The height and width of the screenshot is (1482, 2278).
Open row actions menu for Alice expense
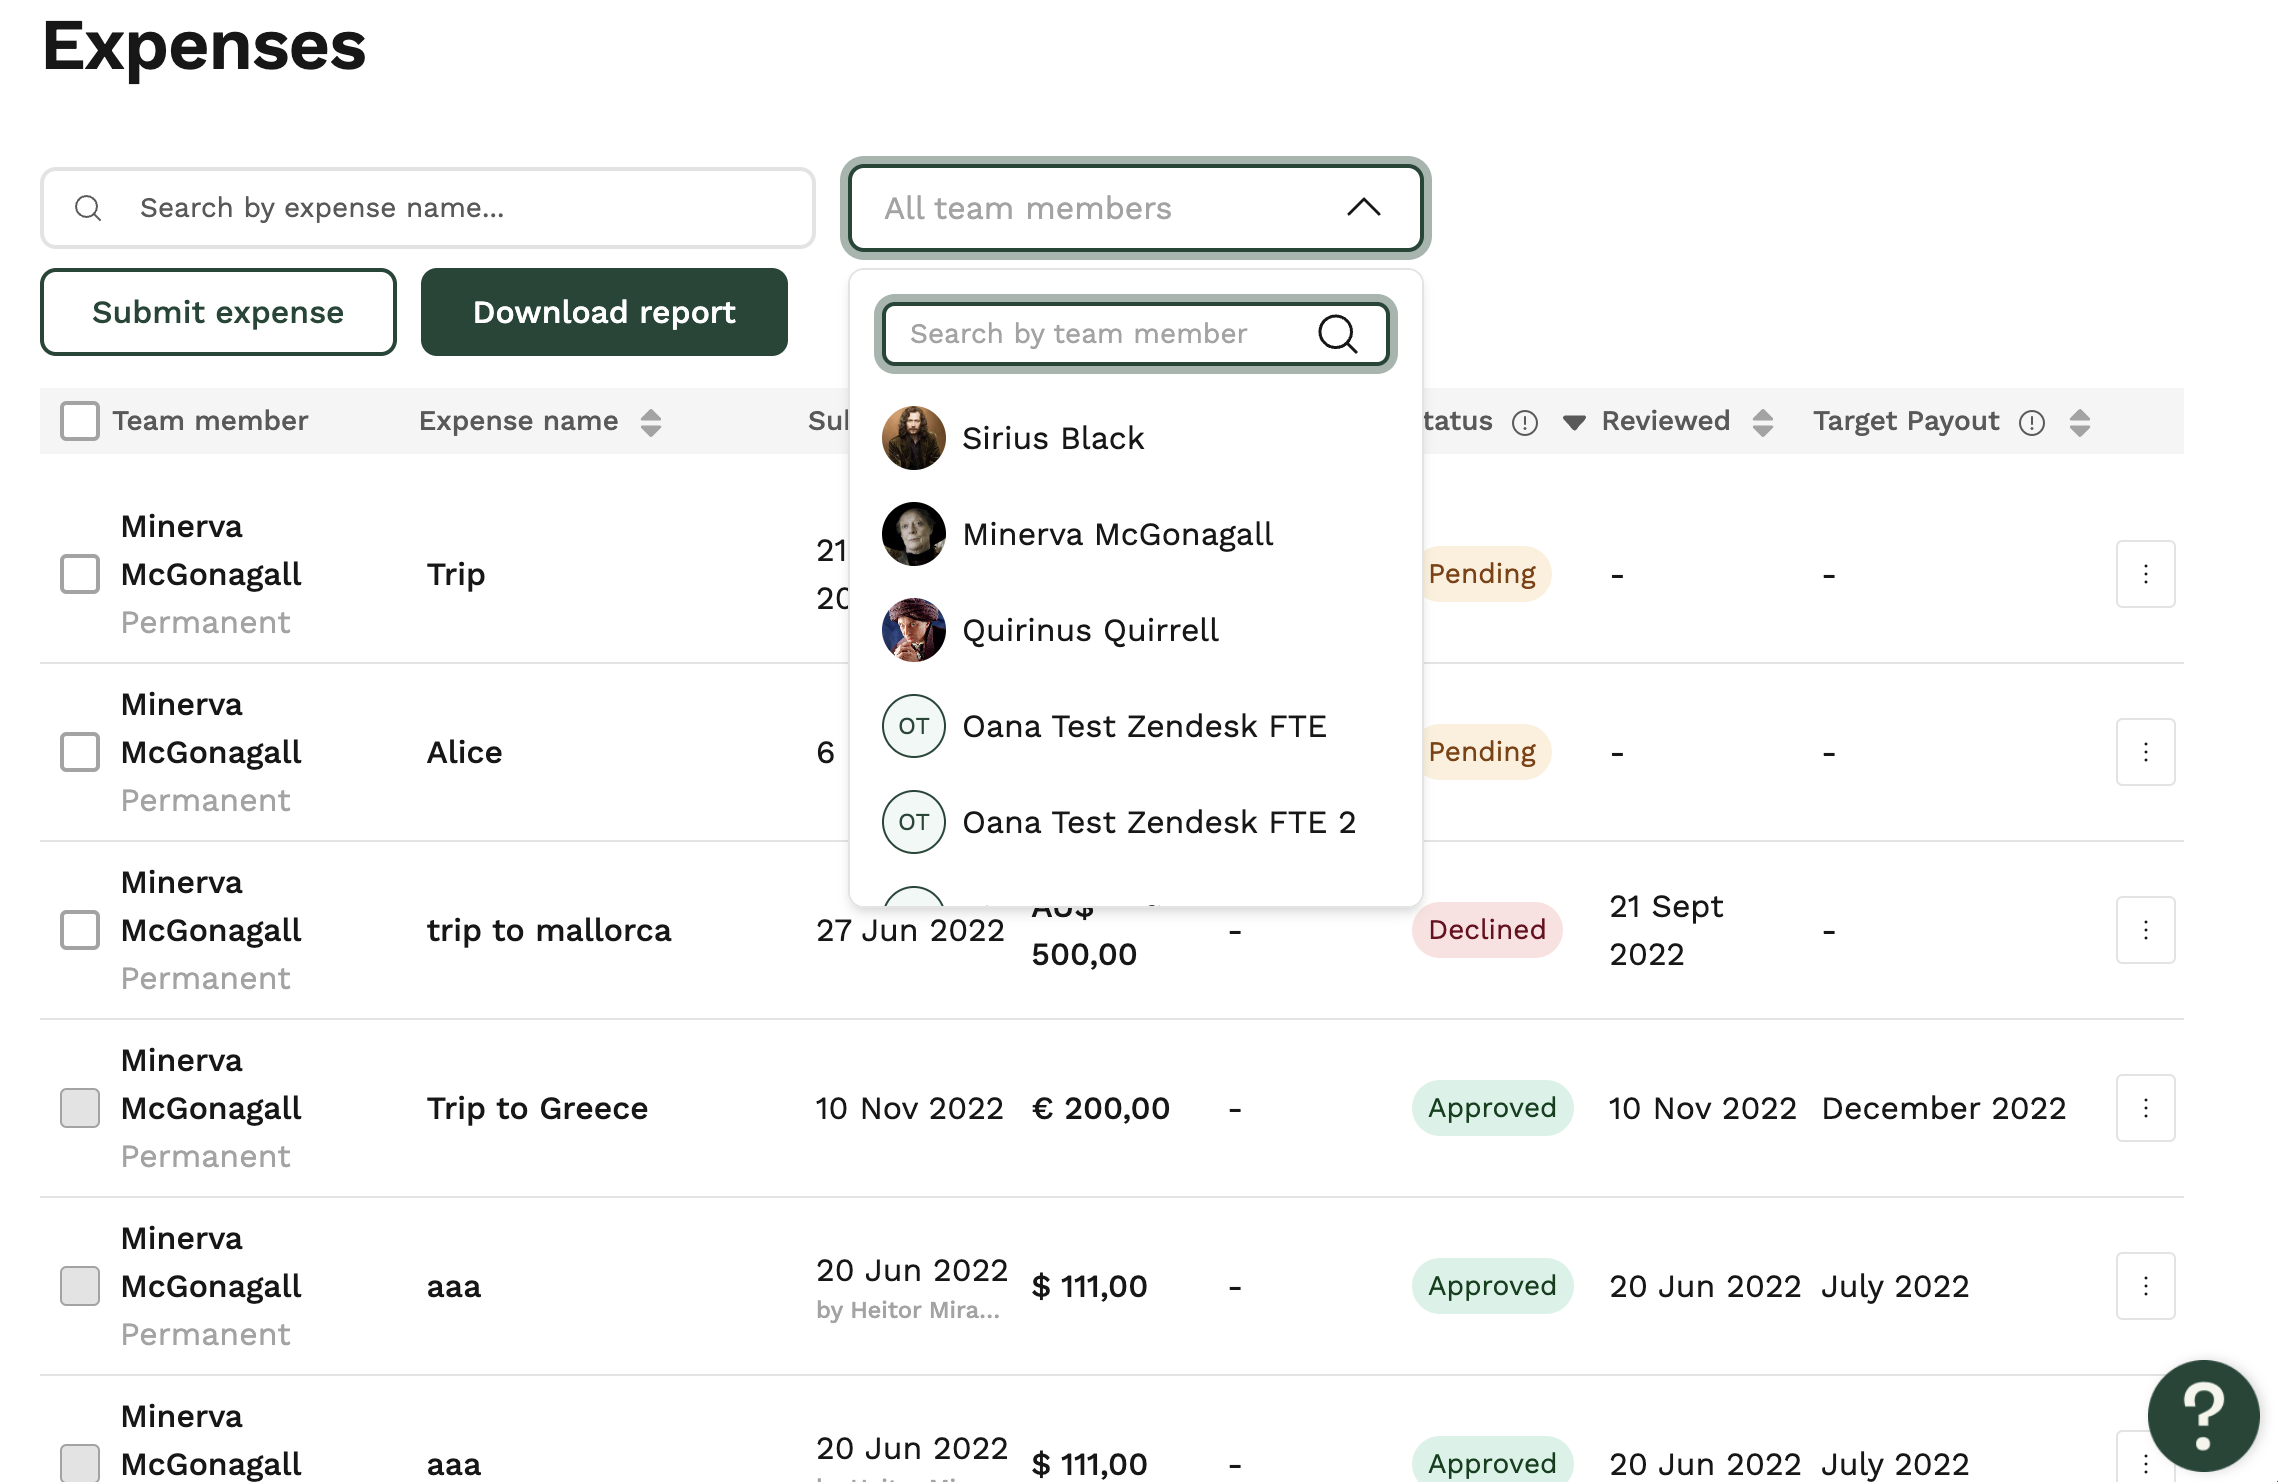coord(2146,752)
